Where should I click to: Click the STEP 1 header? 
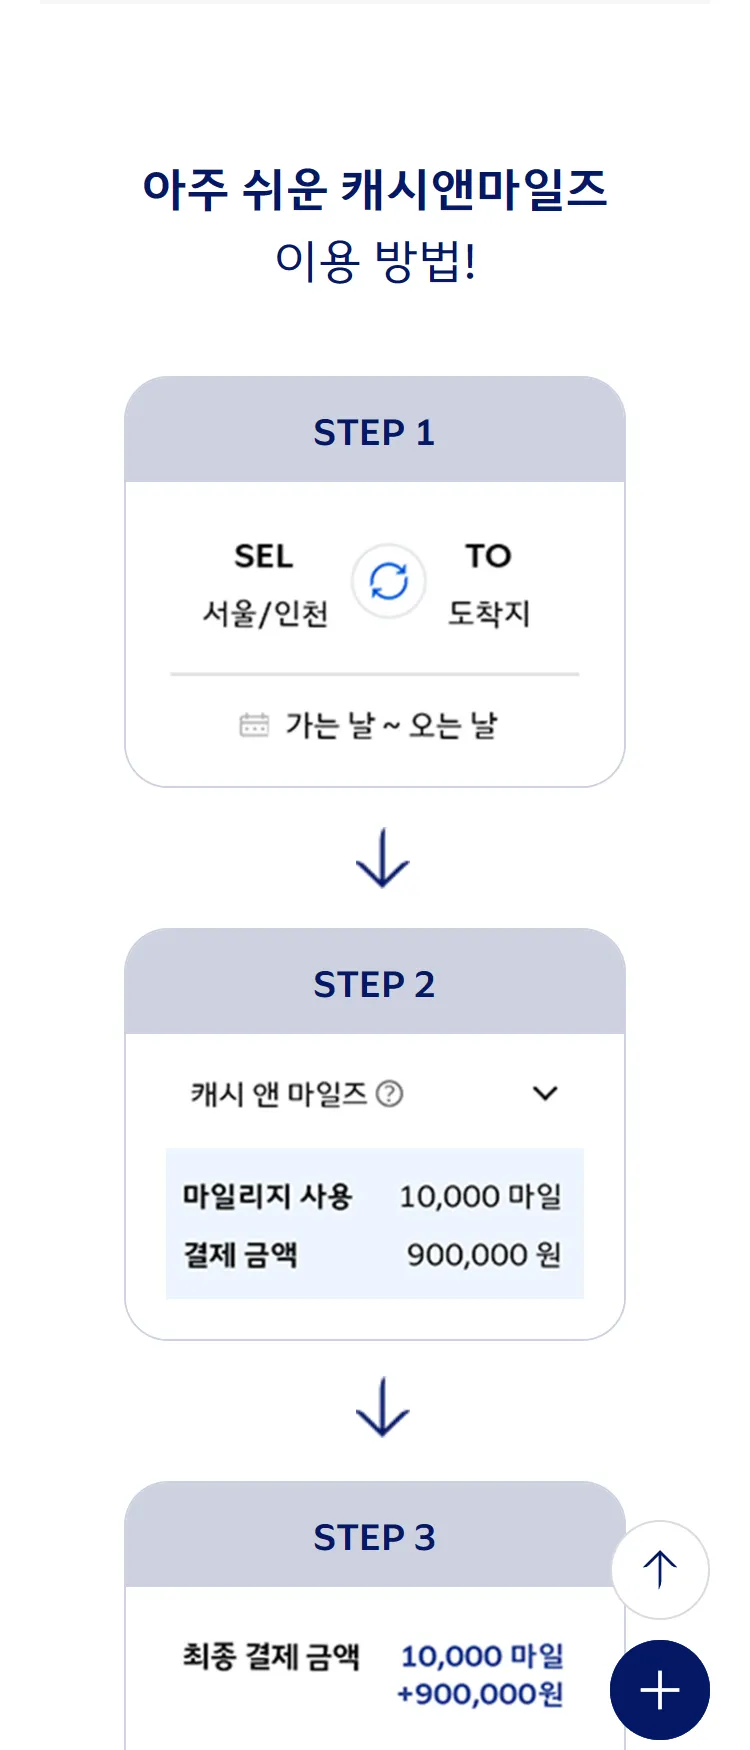click(374, 432)
